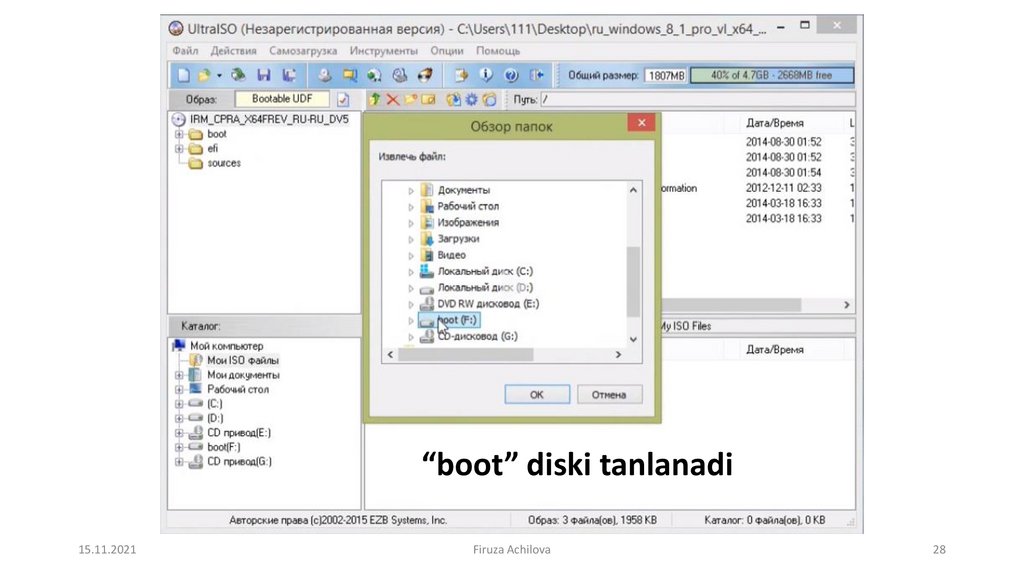Screen dimensions: 1024x576
Task: Click the icon right of the gear
Action: (x=489, y=100)
